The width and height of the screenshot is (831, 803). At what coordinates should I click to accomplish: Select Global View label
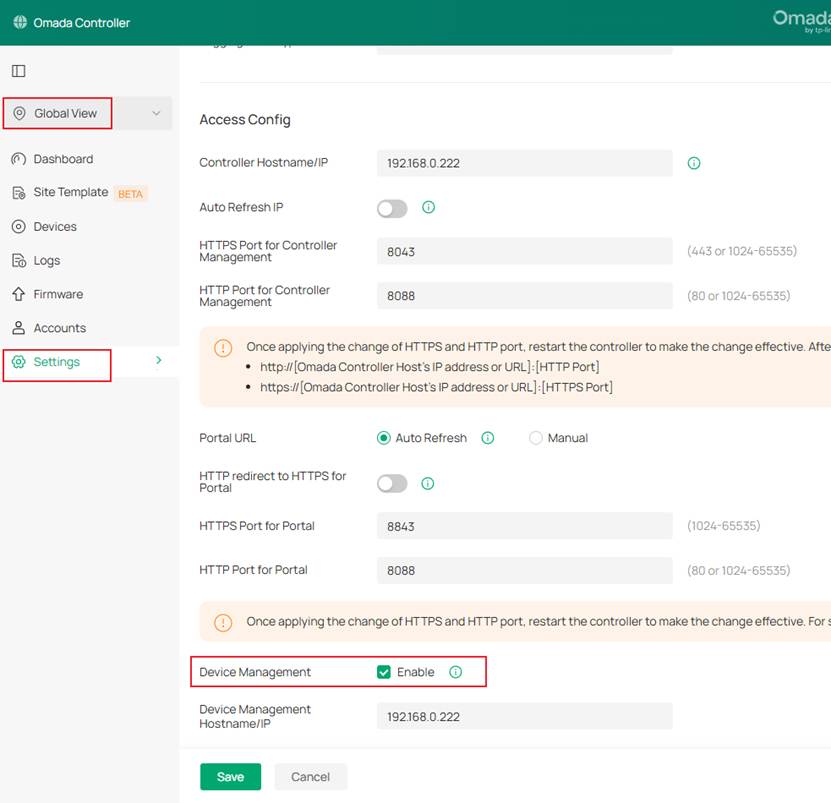(x=65, y=113)
